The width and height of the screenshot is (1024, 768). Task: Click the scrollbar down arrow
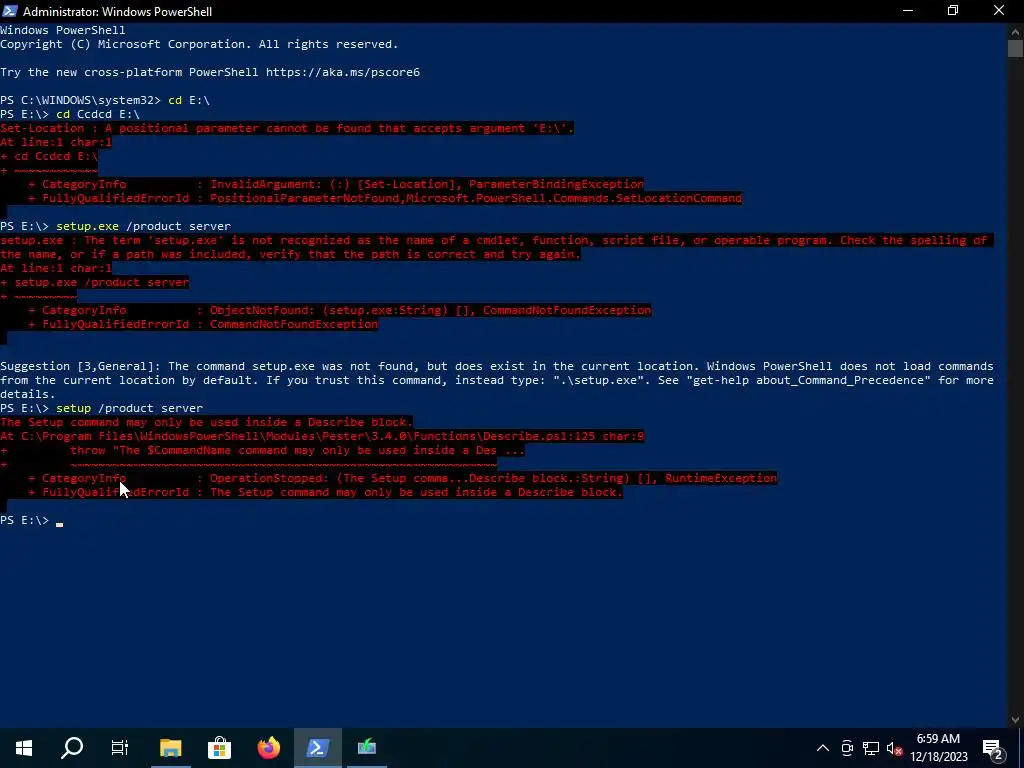1015,720
